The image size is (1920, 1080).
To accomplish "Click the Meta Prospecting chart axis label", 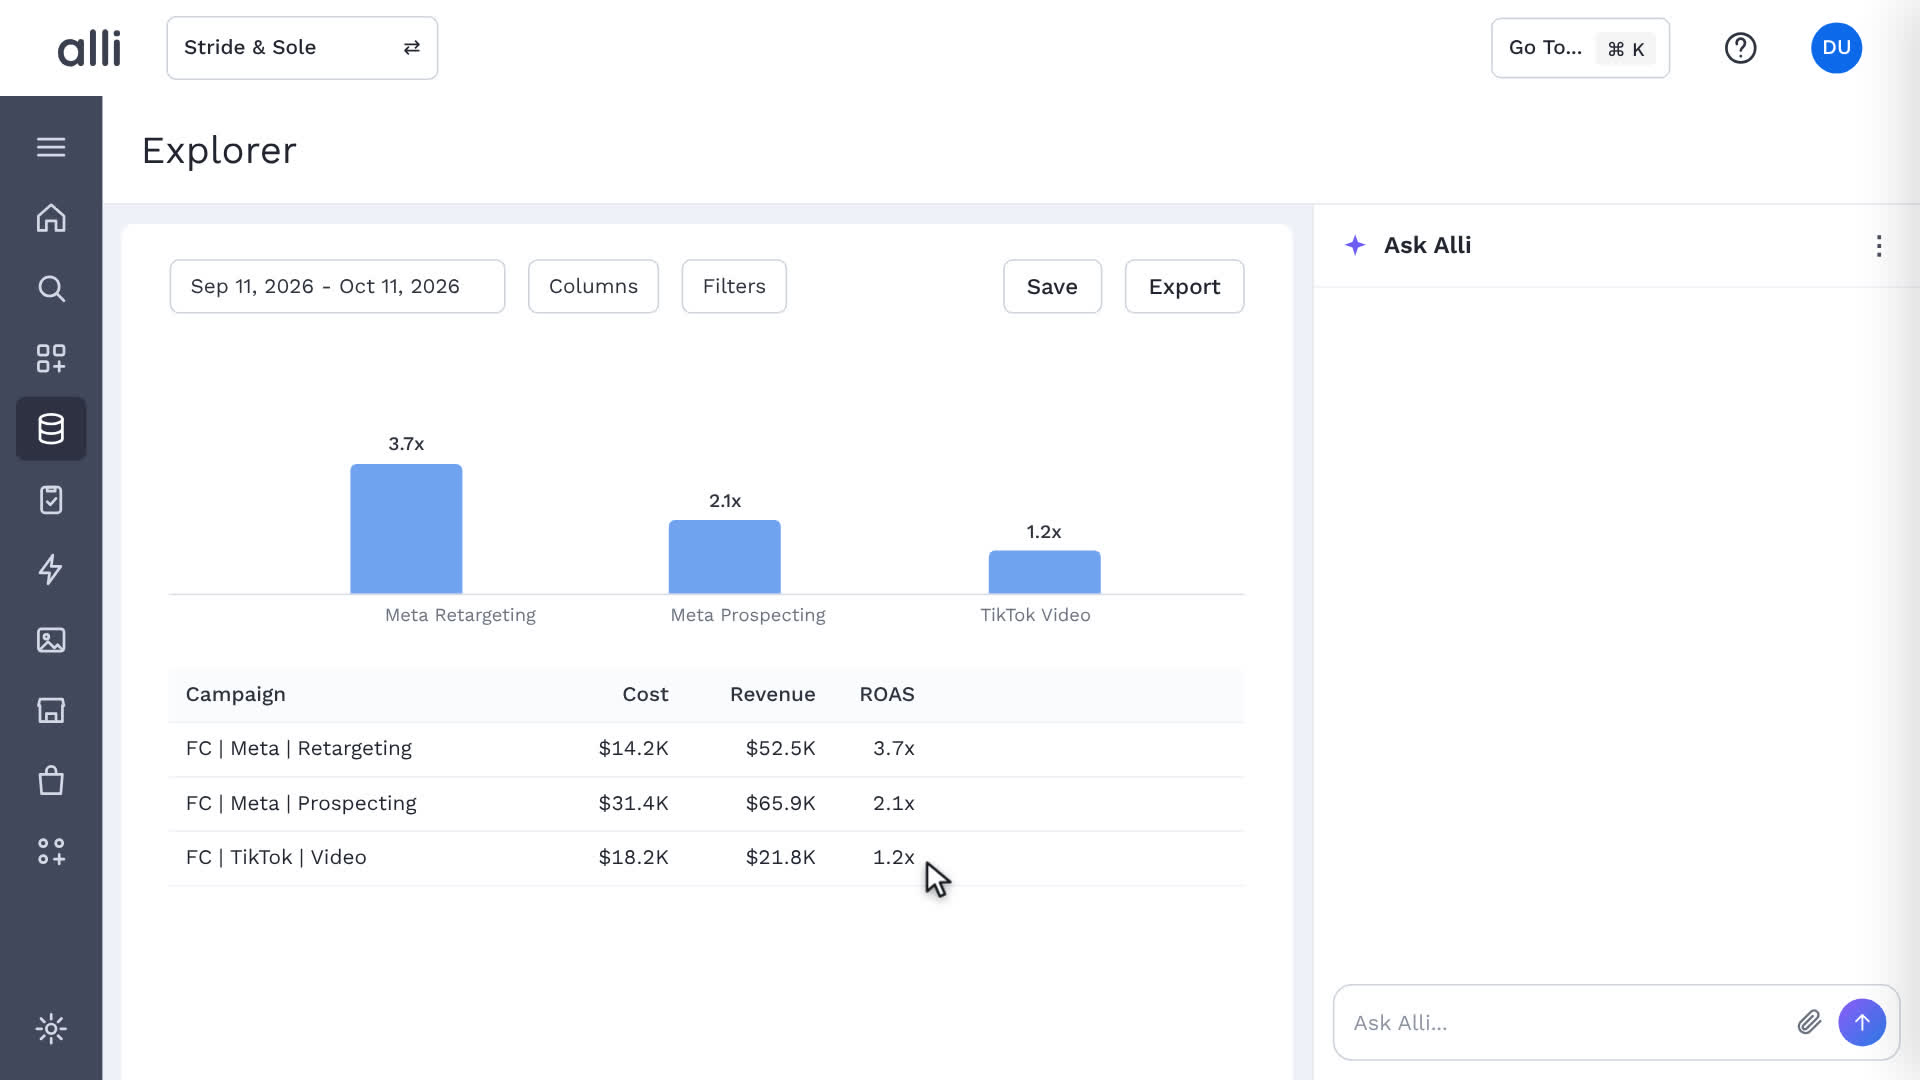I will point(748,615).
